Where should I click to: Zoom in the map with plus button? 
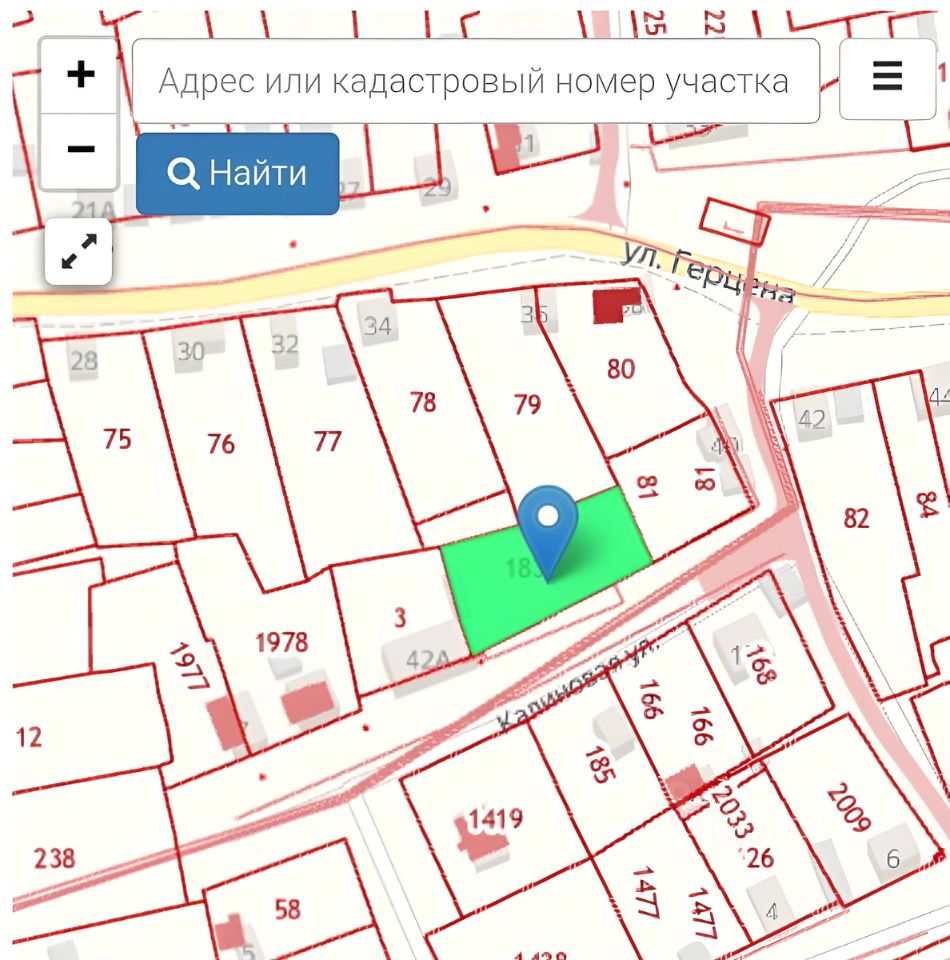click(x=80, y=75)
